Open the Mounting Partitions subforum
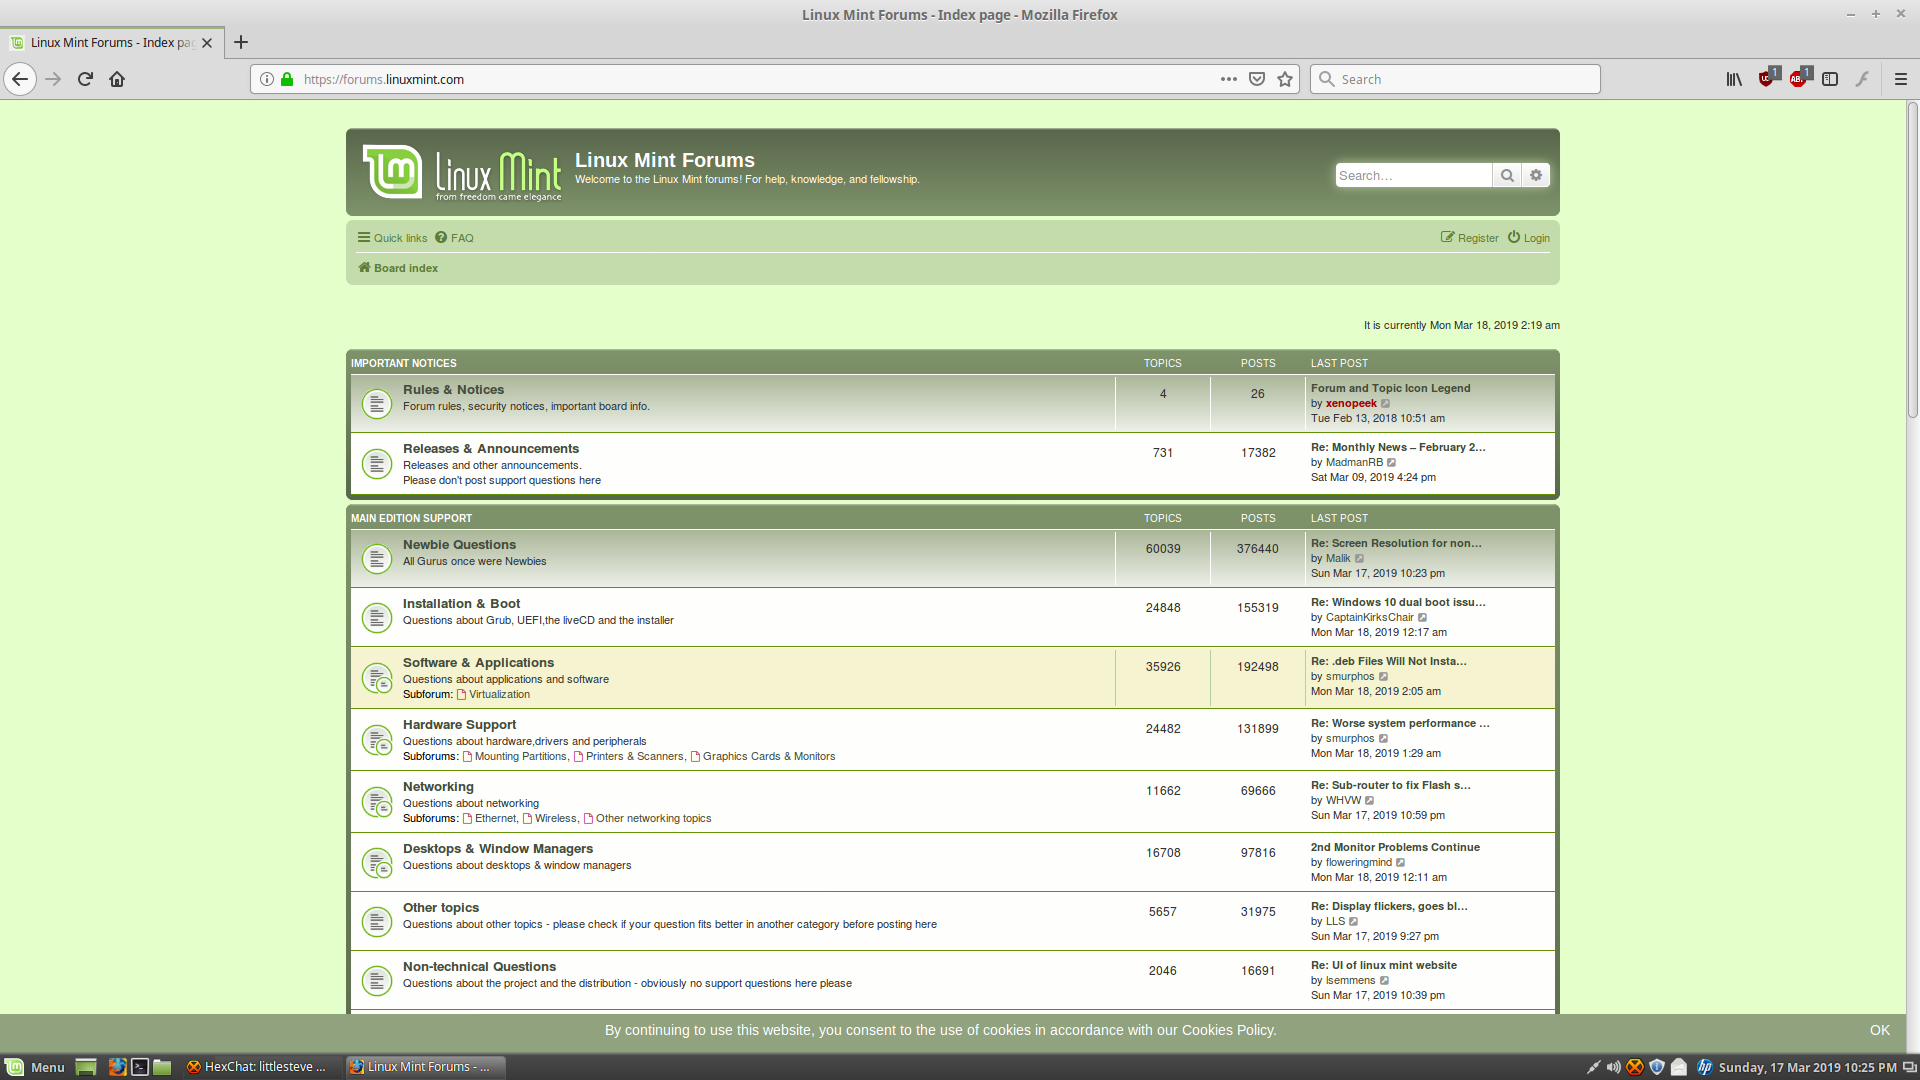 [x=520, y=757]
